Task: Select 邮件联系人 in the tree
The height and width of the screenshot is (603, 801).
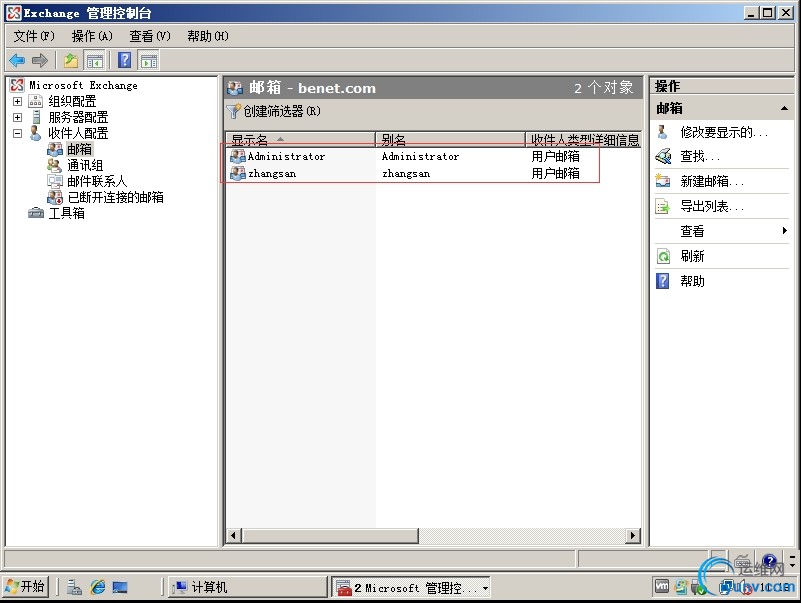Action: point(97,181)
